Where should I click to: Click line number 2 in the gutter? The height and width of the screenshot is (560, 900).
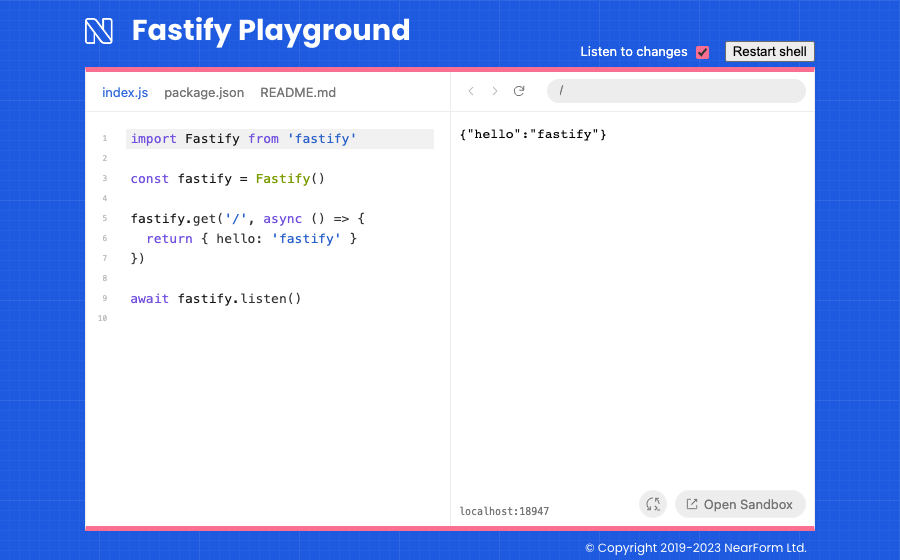pyautogui.click(x=104, y=158)
